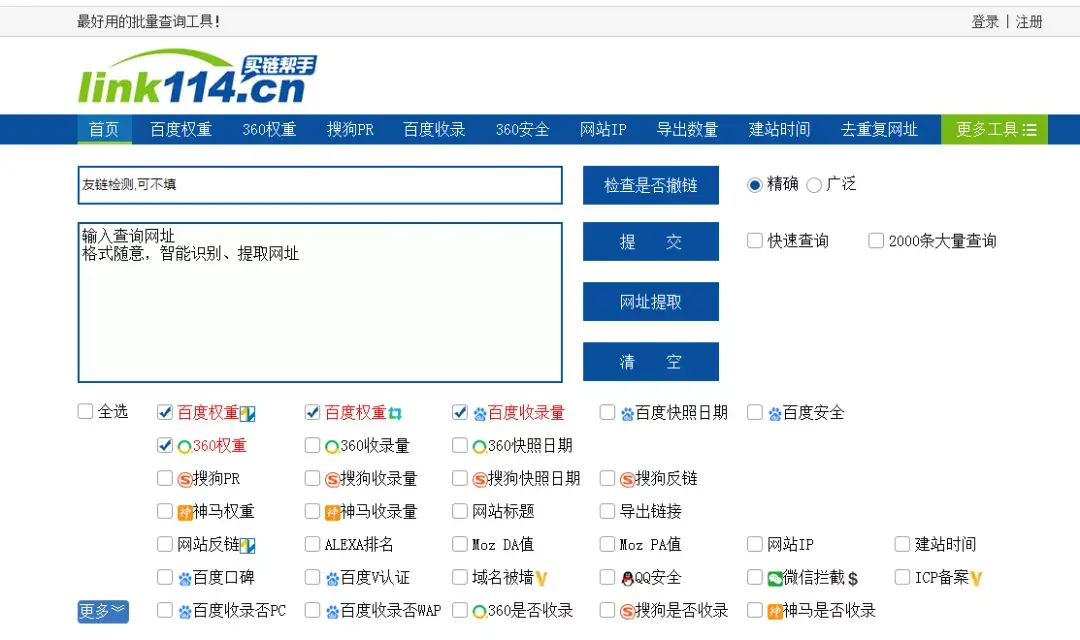Click the Chinaz icon after the second 百度权重

pyautogui.click(x=395, y=413)
